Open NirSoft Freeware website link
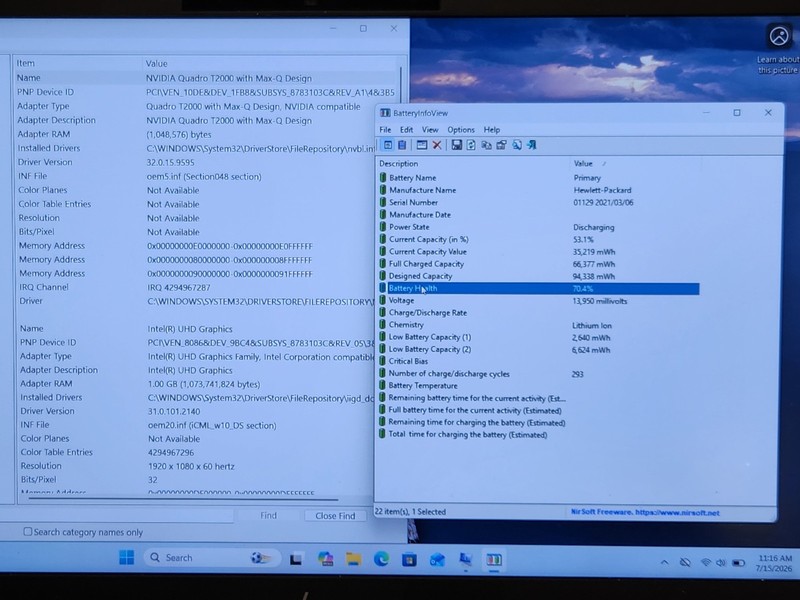 645,512
